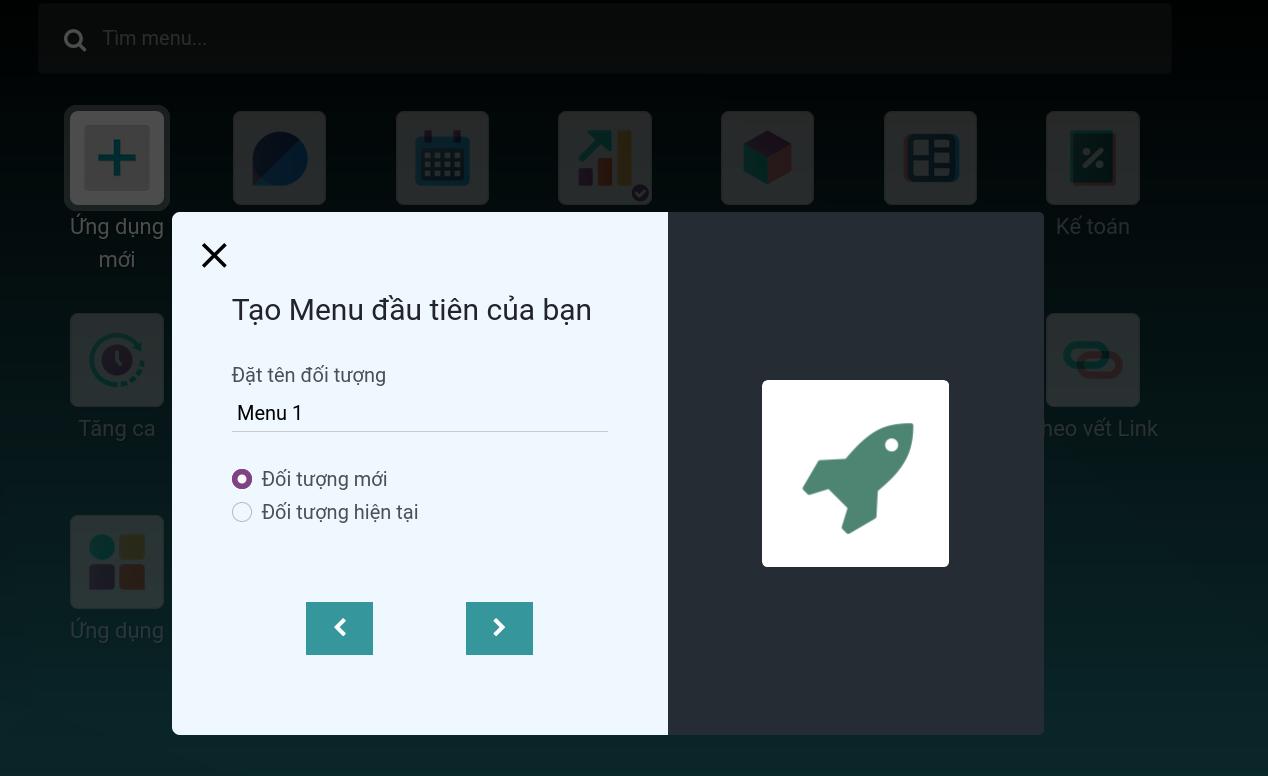This screenshot has height=776, width=1268.
Task: Open the Ứng dụng mới plus icon
Action: pyautogui.click(x=117, y=158)
